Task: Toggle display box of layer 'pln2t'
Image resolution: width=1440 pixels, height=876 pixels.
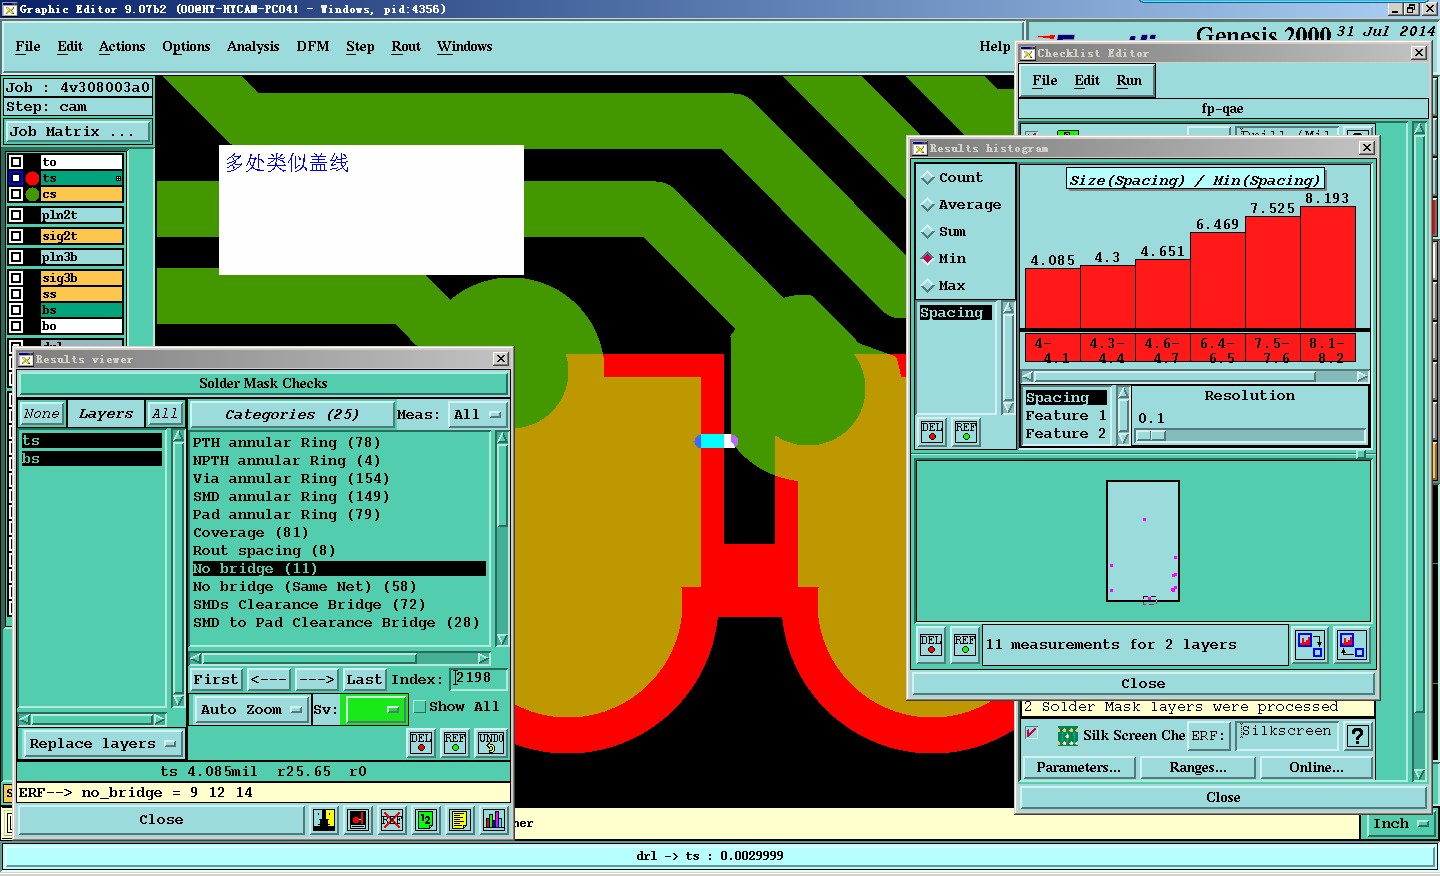Action: pos(16,215)
